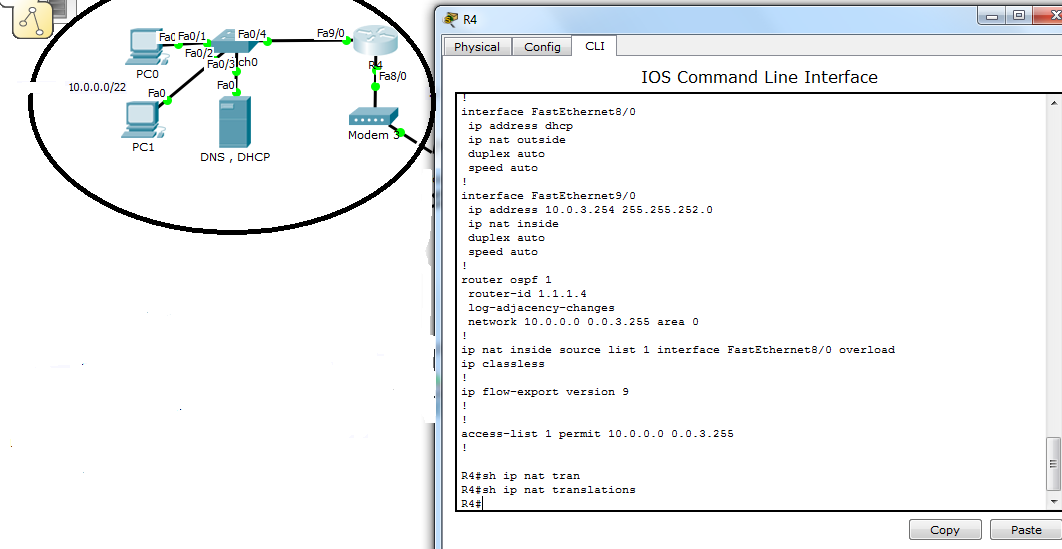
Task: Click 'ip address 10.0.3.254' line
Action: click(x=590, y=210)
